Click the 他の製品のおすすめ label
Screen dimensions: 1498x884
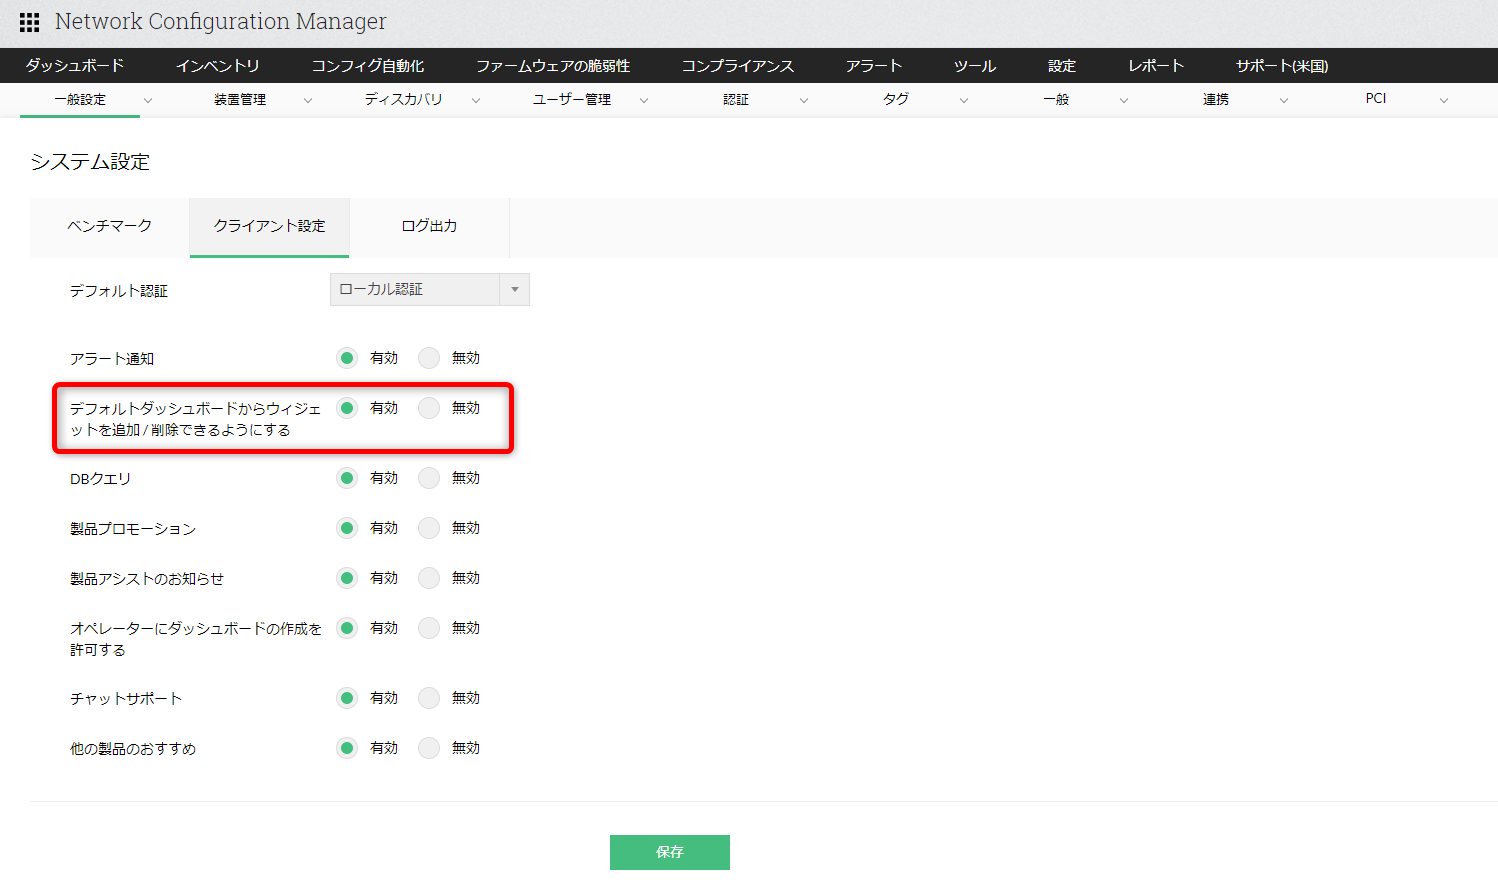(x=133, y=749)
